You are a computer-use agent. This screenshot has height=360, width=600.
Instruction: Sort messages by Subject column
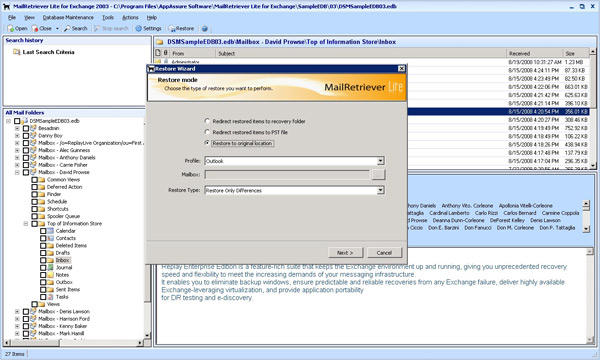point(361,54)
